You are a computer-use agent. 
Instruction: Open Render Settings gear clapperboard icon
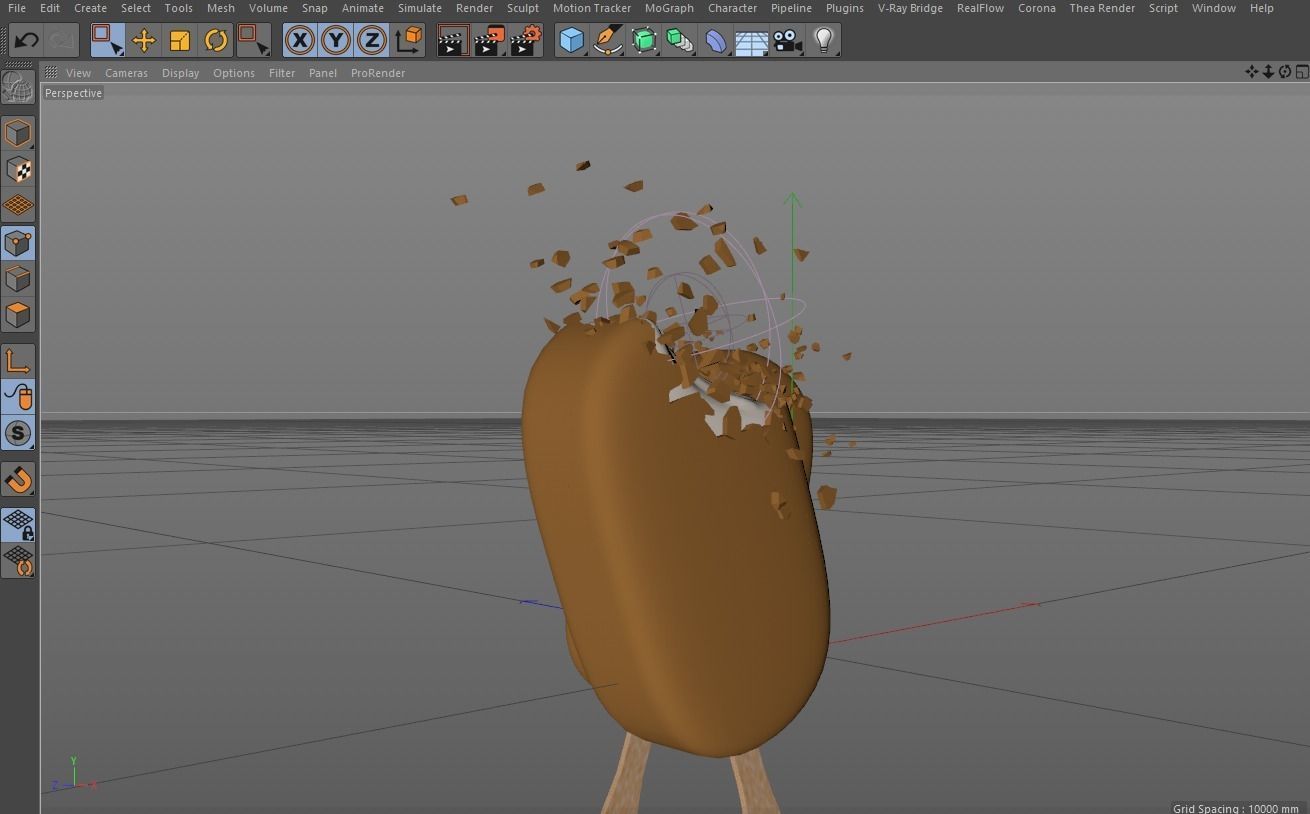(525, 41)
